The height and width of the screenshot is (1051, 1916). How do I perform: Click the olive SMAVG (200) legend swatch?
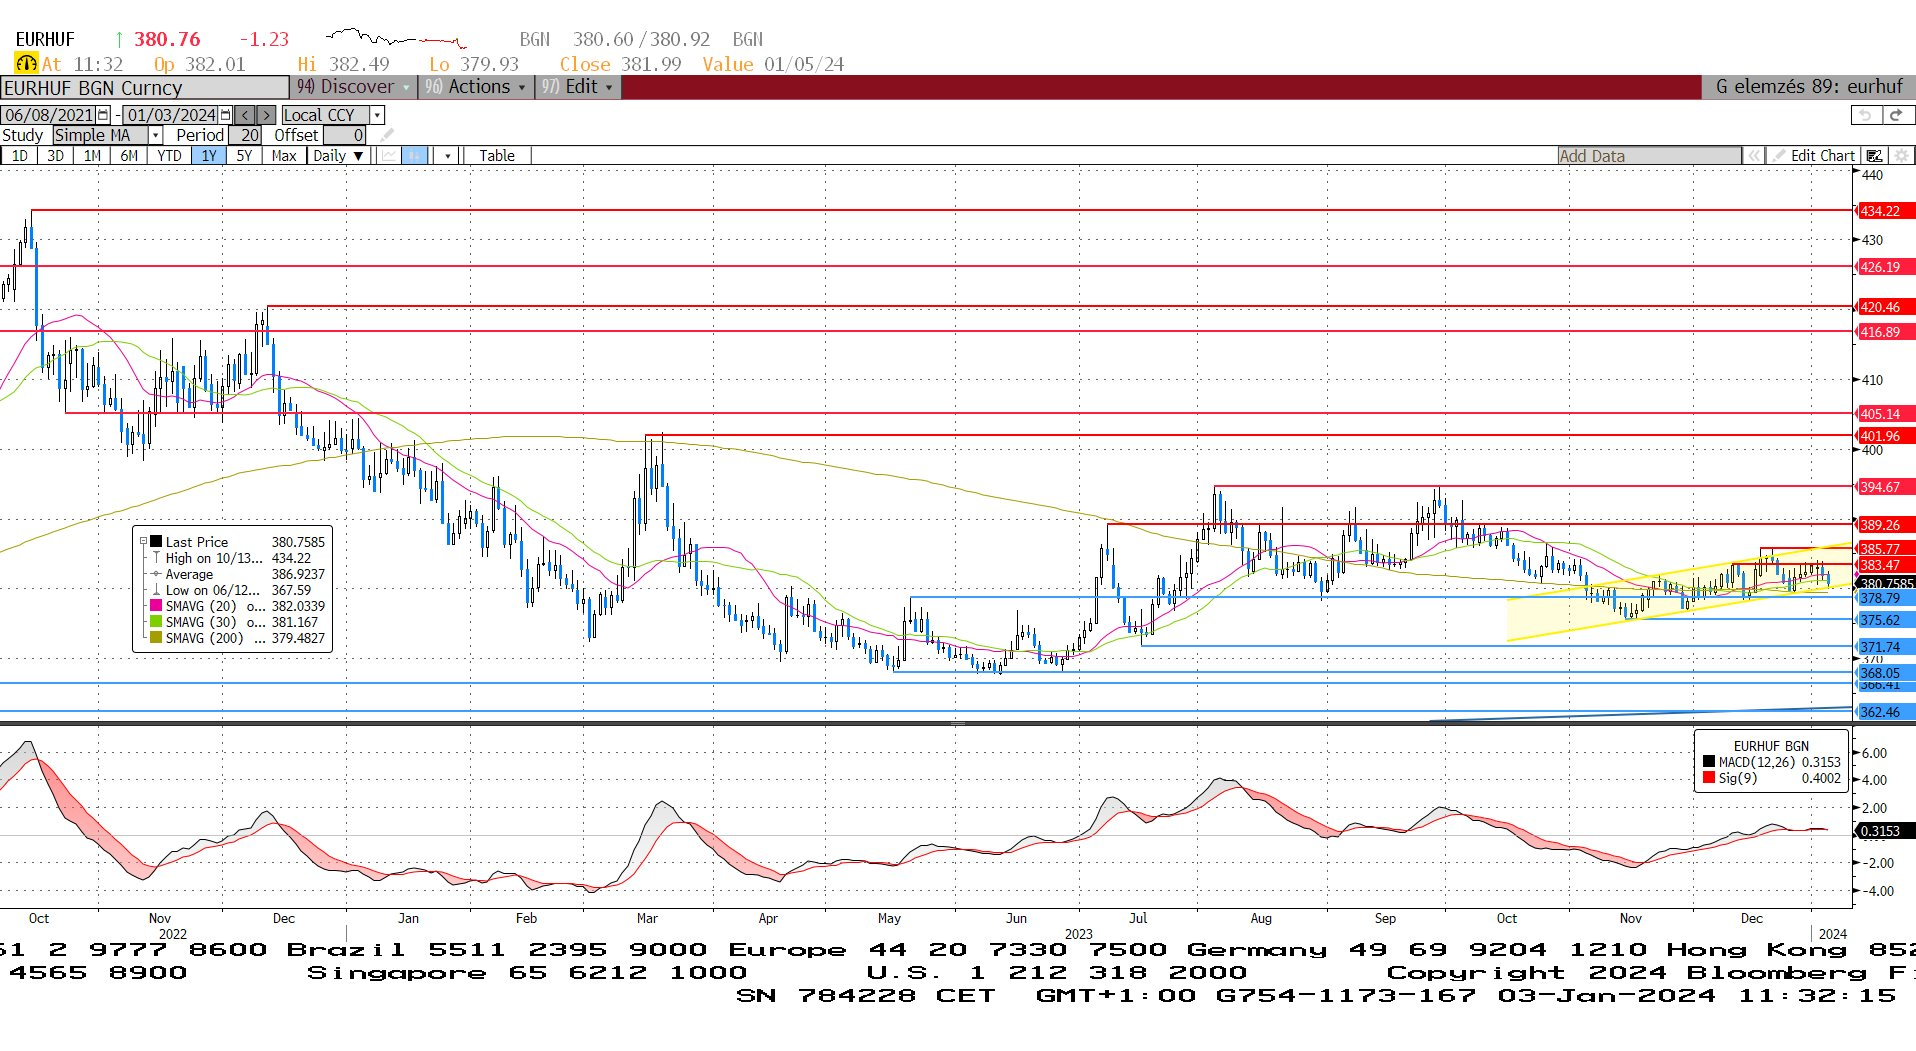coord(156,638)
